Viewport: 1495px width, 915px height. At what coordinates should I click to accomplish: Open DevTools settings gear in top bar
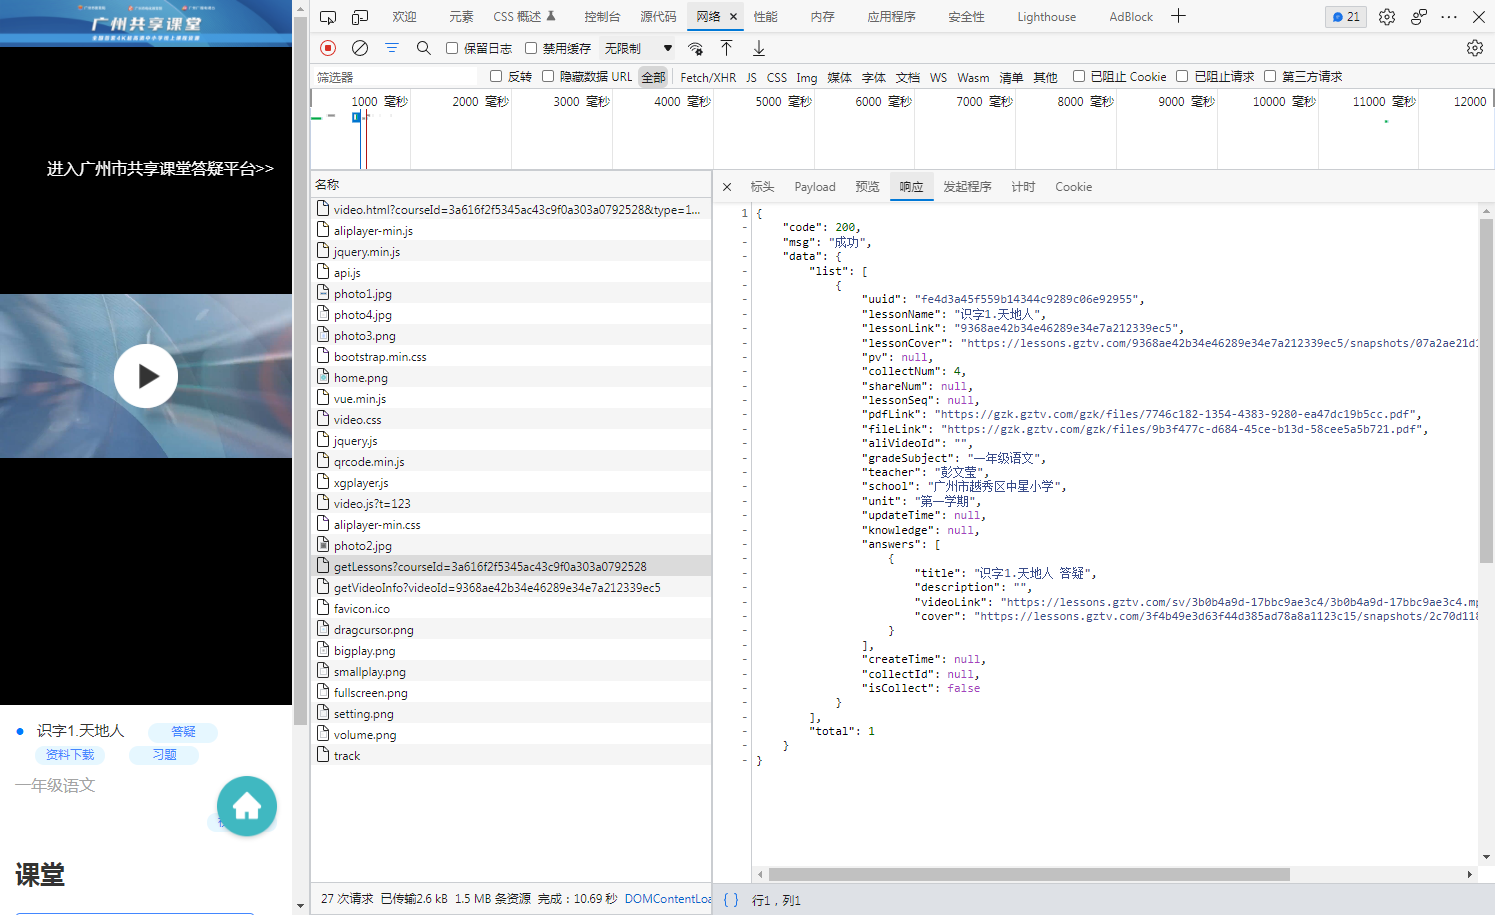click(1387, 17)
